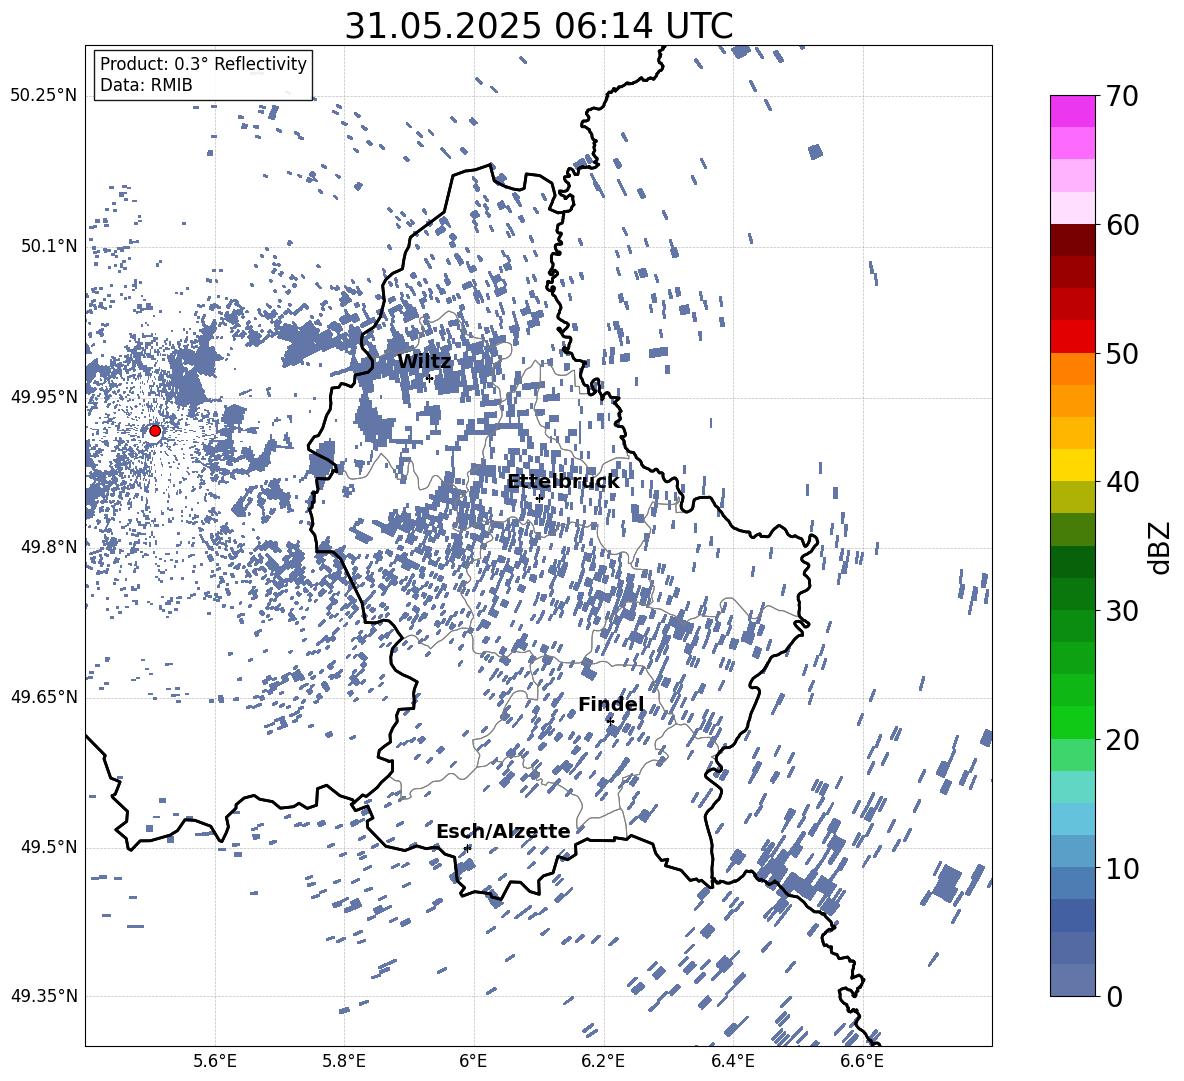Screen dimensions: 1184x1081
Task: Click the 40 colorbar tick label
Action: tap(1122, 482)
